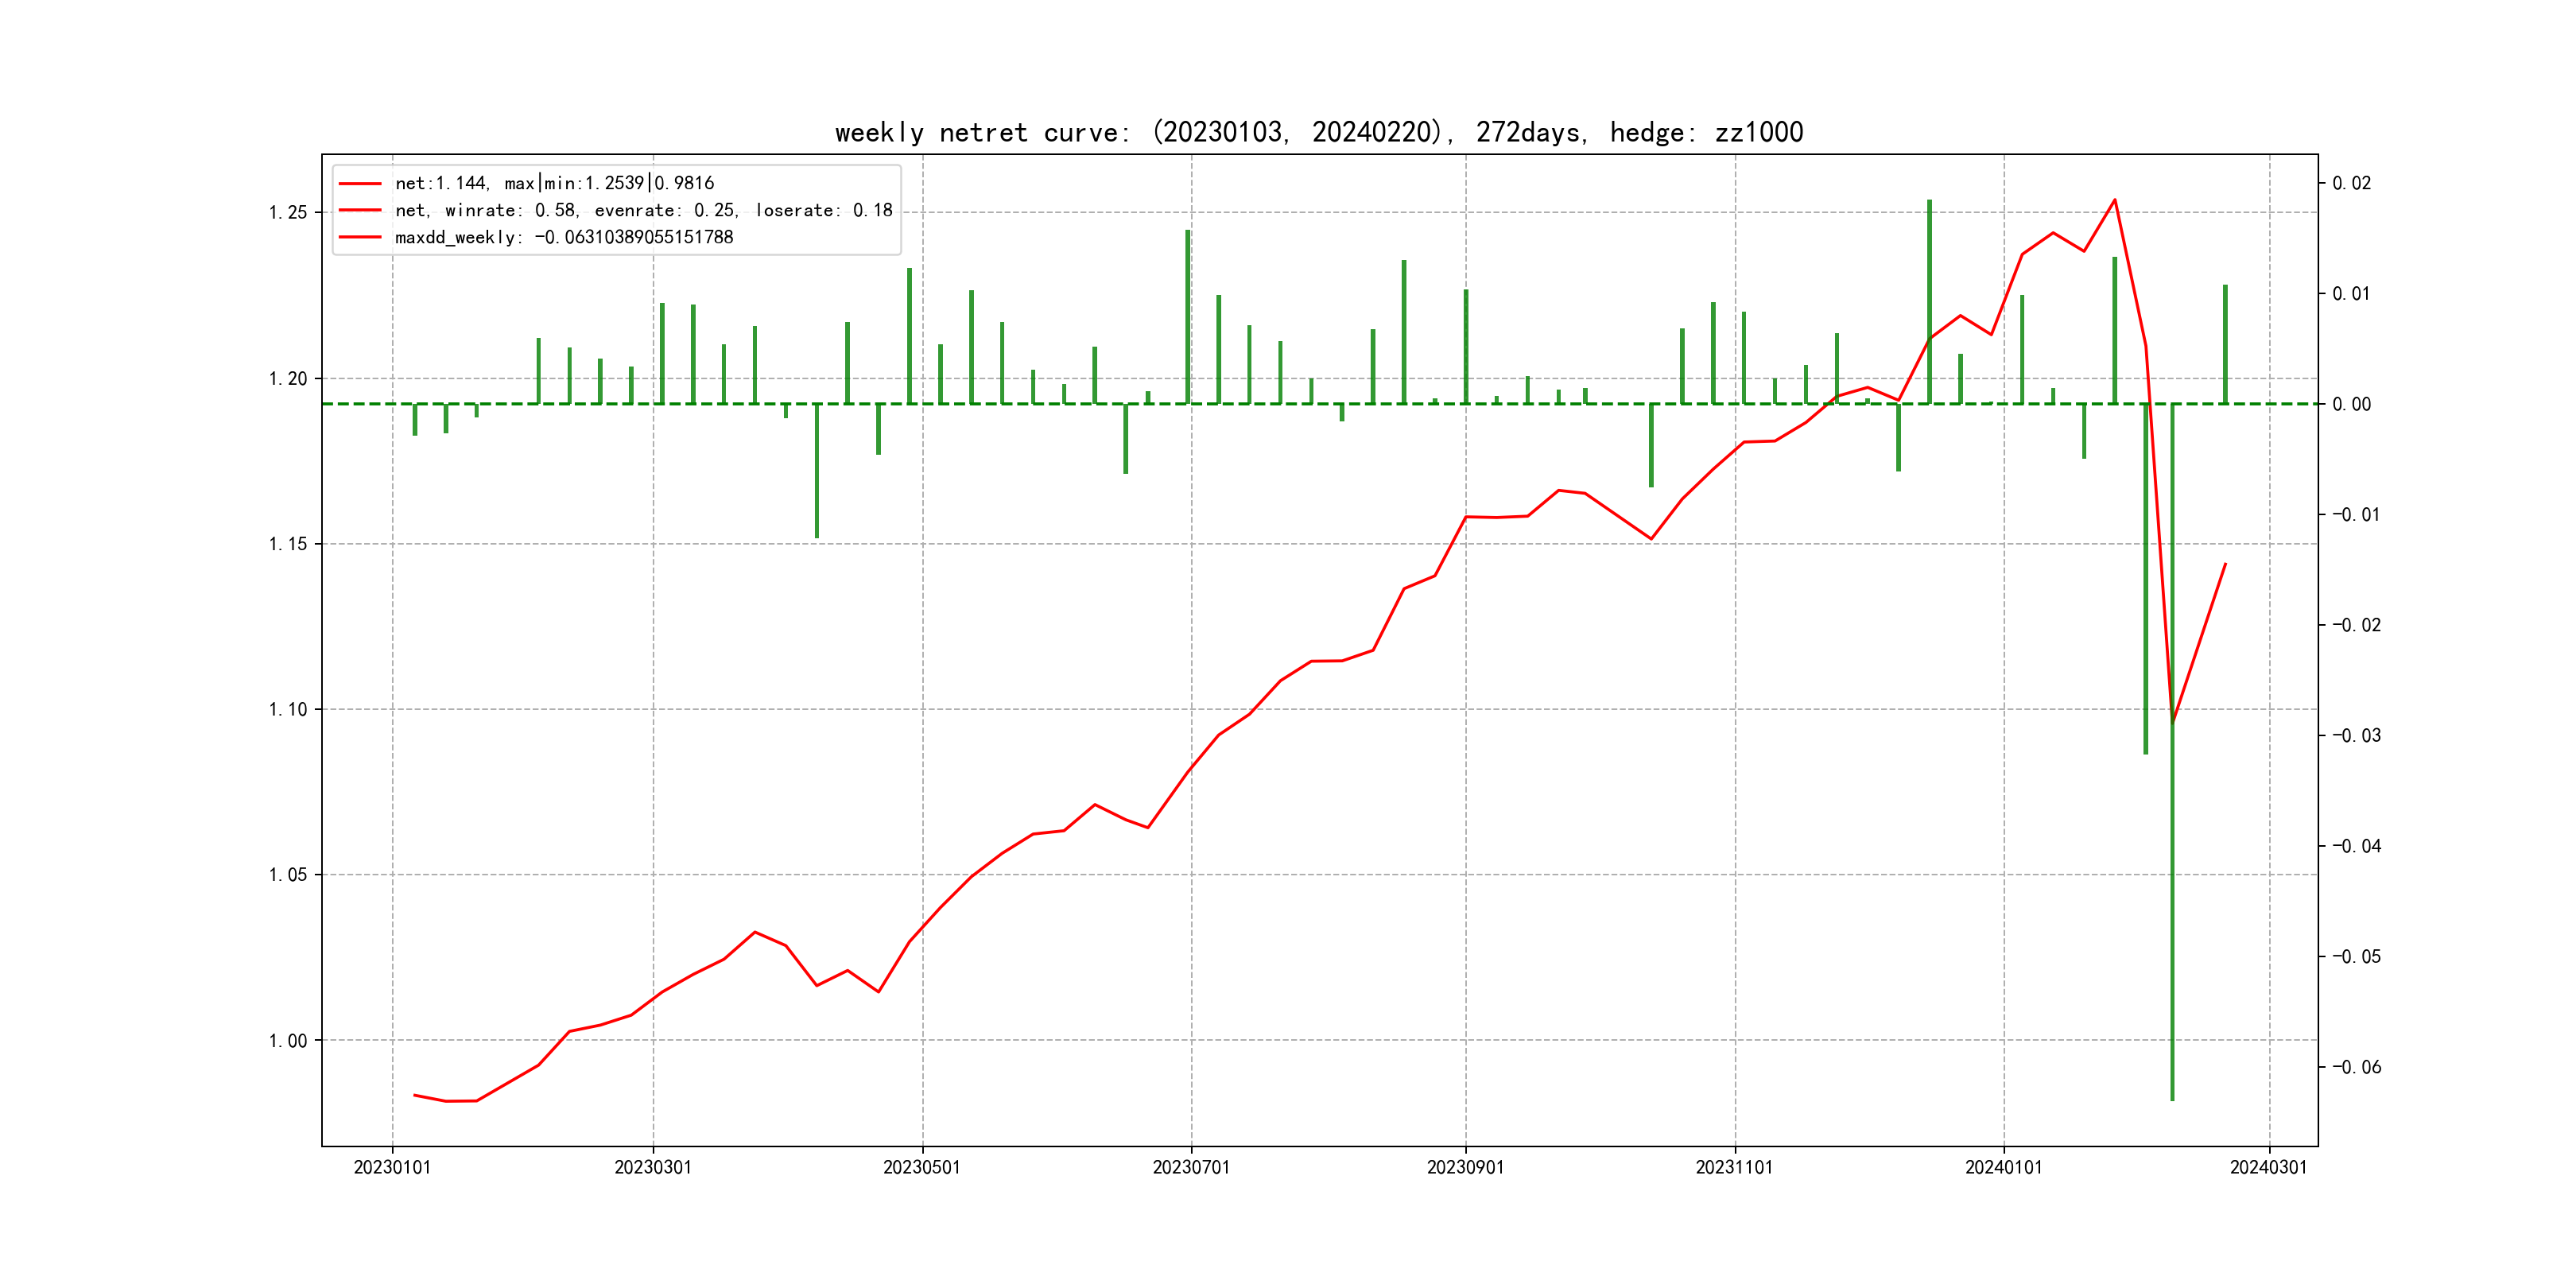
Task: Click the peak of the red net curve
Action: pyautogui.click(x=2114, y=200)
